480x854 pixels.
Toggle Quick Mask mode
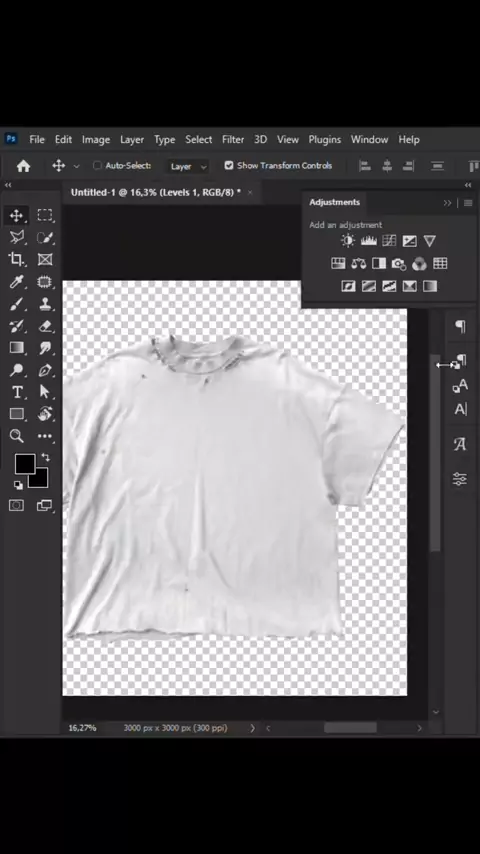tap(16, 505)
